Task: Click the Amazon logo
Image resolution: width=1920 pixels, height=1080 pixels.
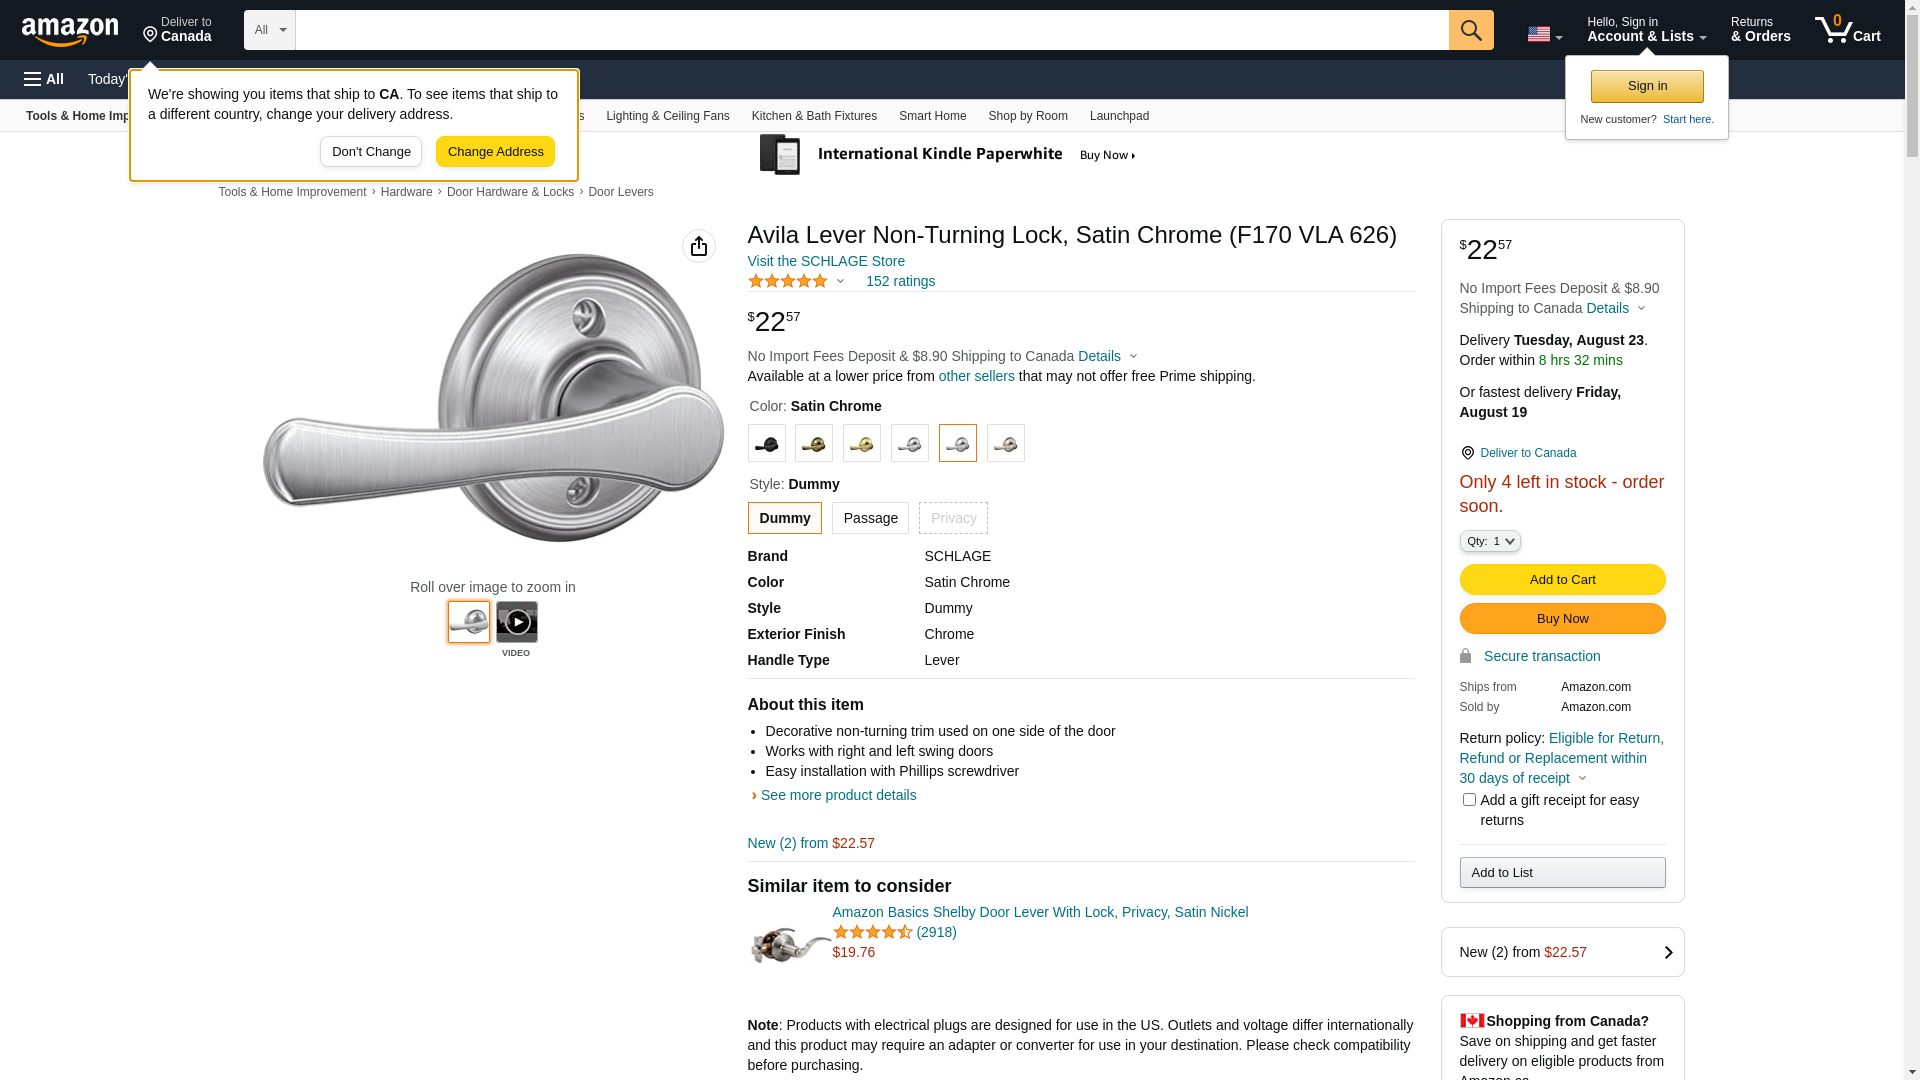Action: pos(70,32)
